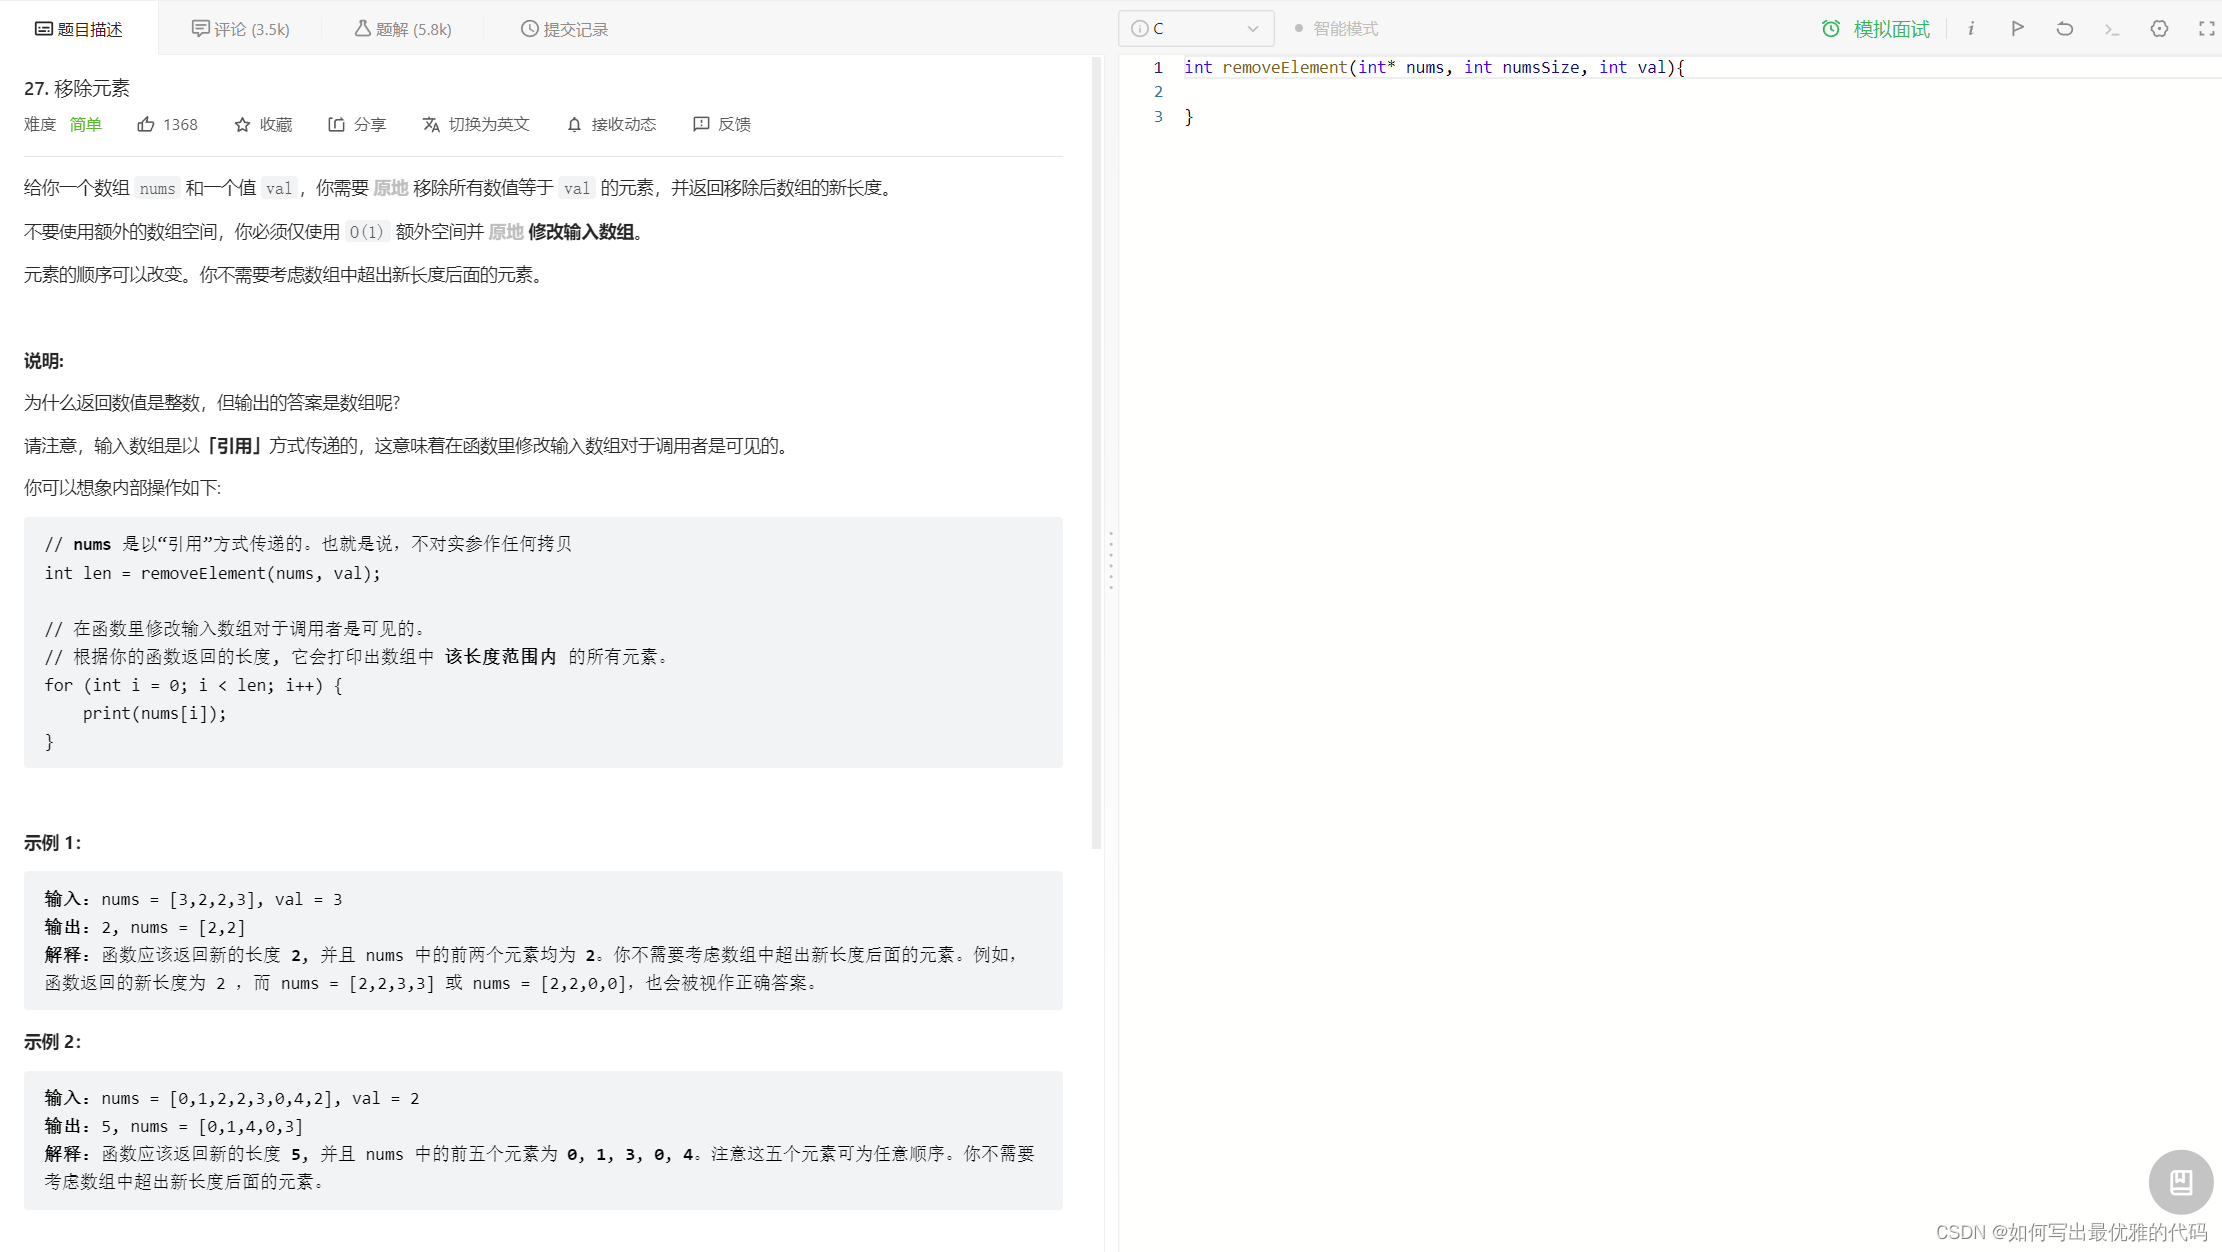The width and height of the screenshot is (2222, 1252).
Task: Click the description panel scrollbar
Action: coord(1097,453)
